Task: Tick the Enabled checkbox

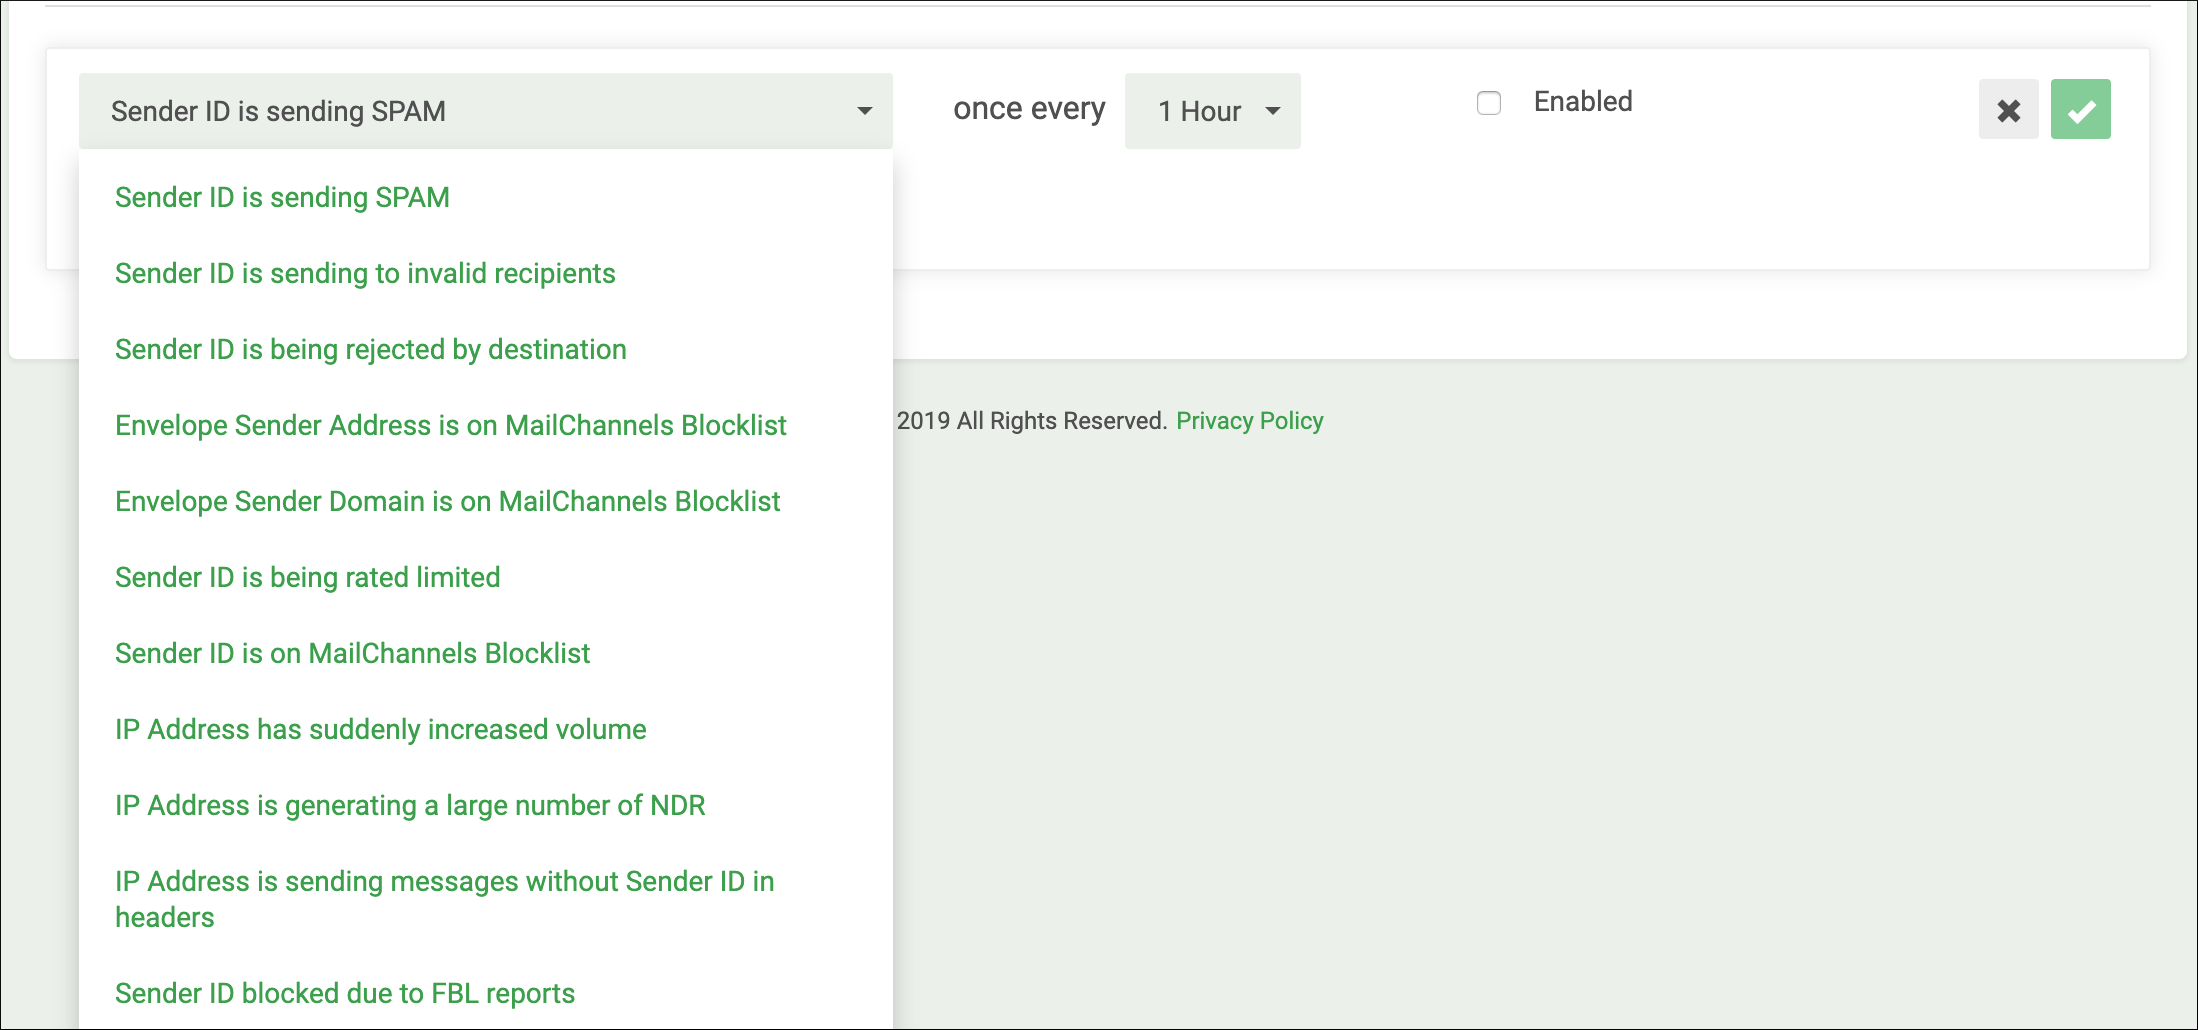Action: (x=1489, y=103)
